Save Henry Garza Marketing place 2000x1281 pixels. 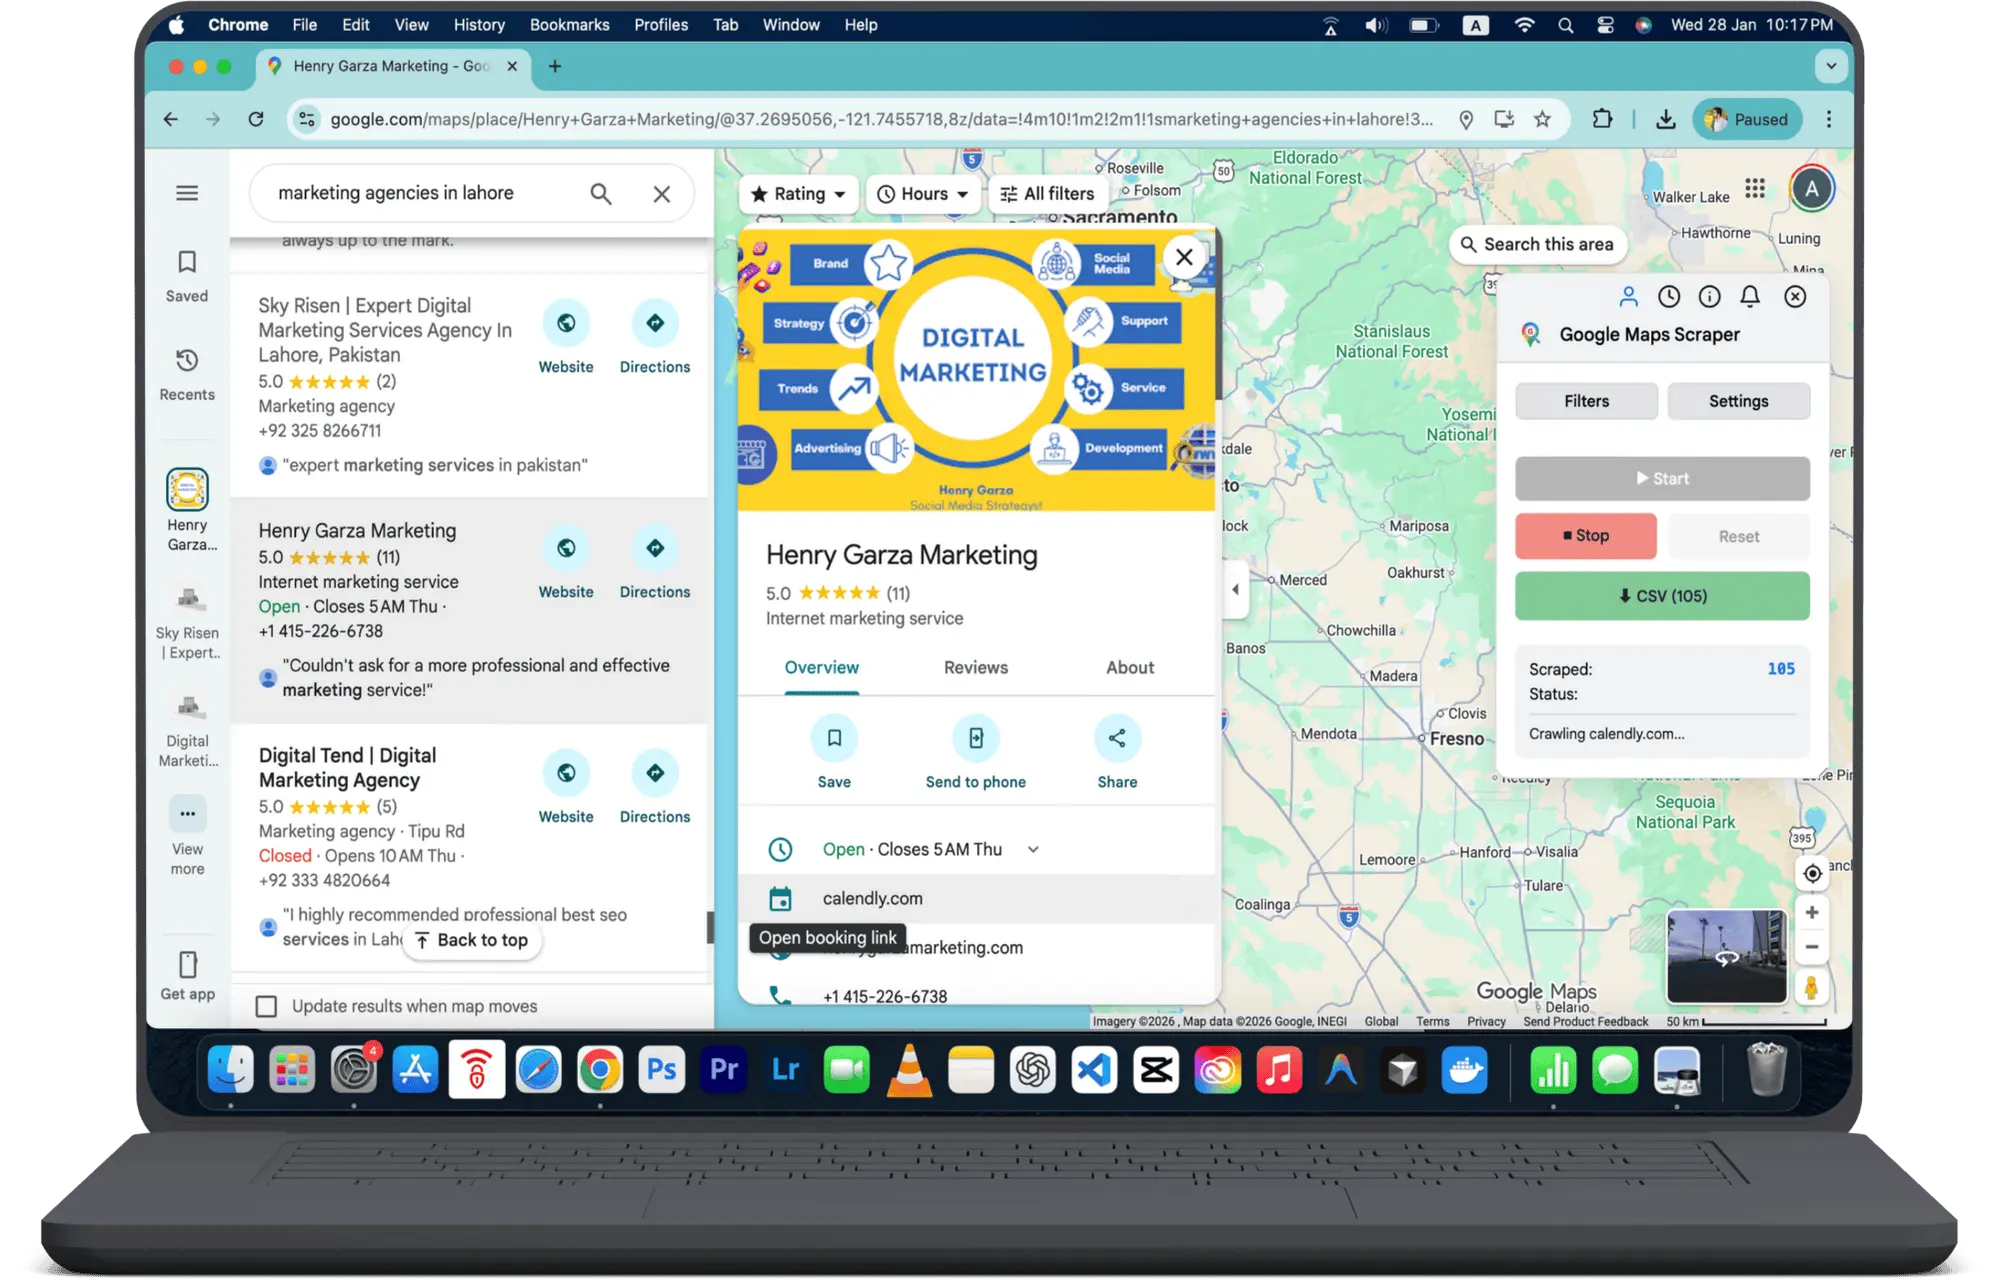coord(834,753)
